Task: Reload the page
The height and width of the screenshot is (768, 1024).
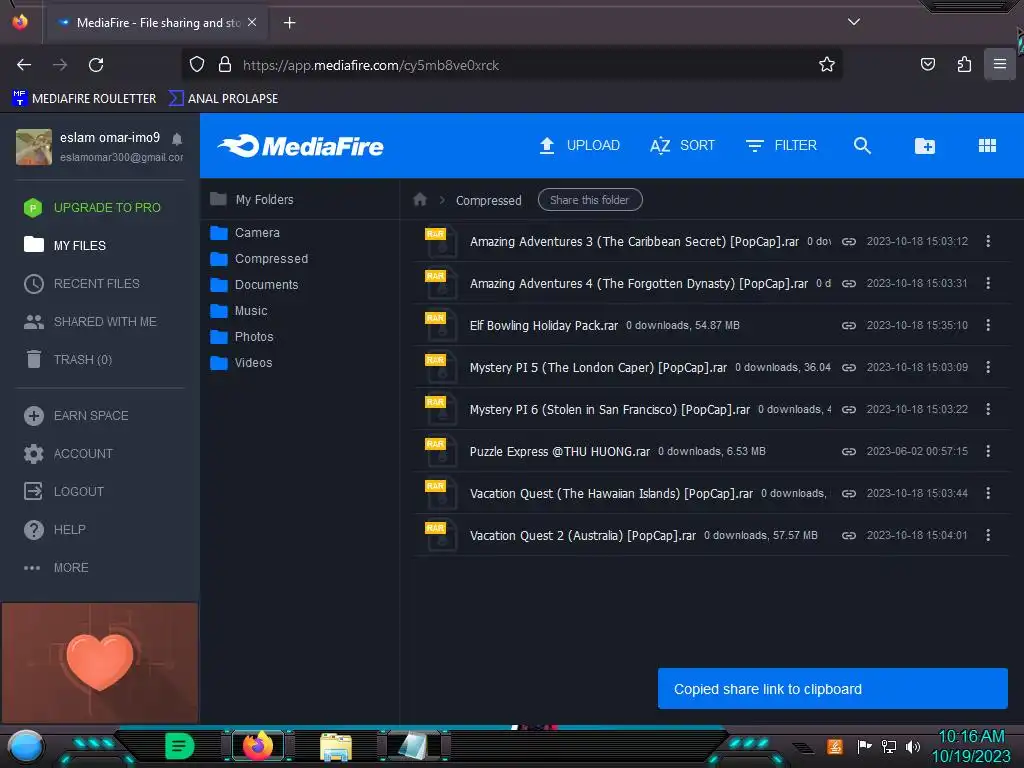Action: pos(96,65)
